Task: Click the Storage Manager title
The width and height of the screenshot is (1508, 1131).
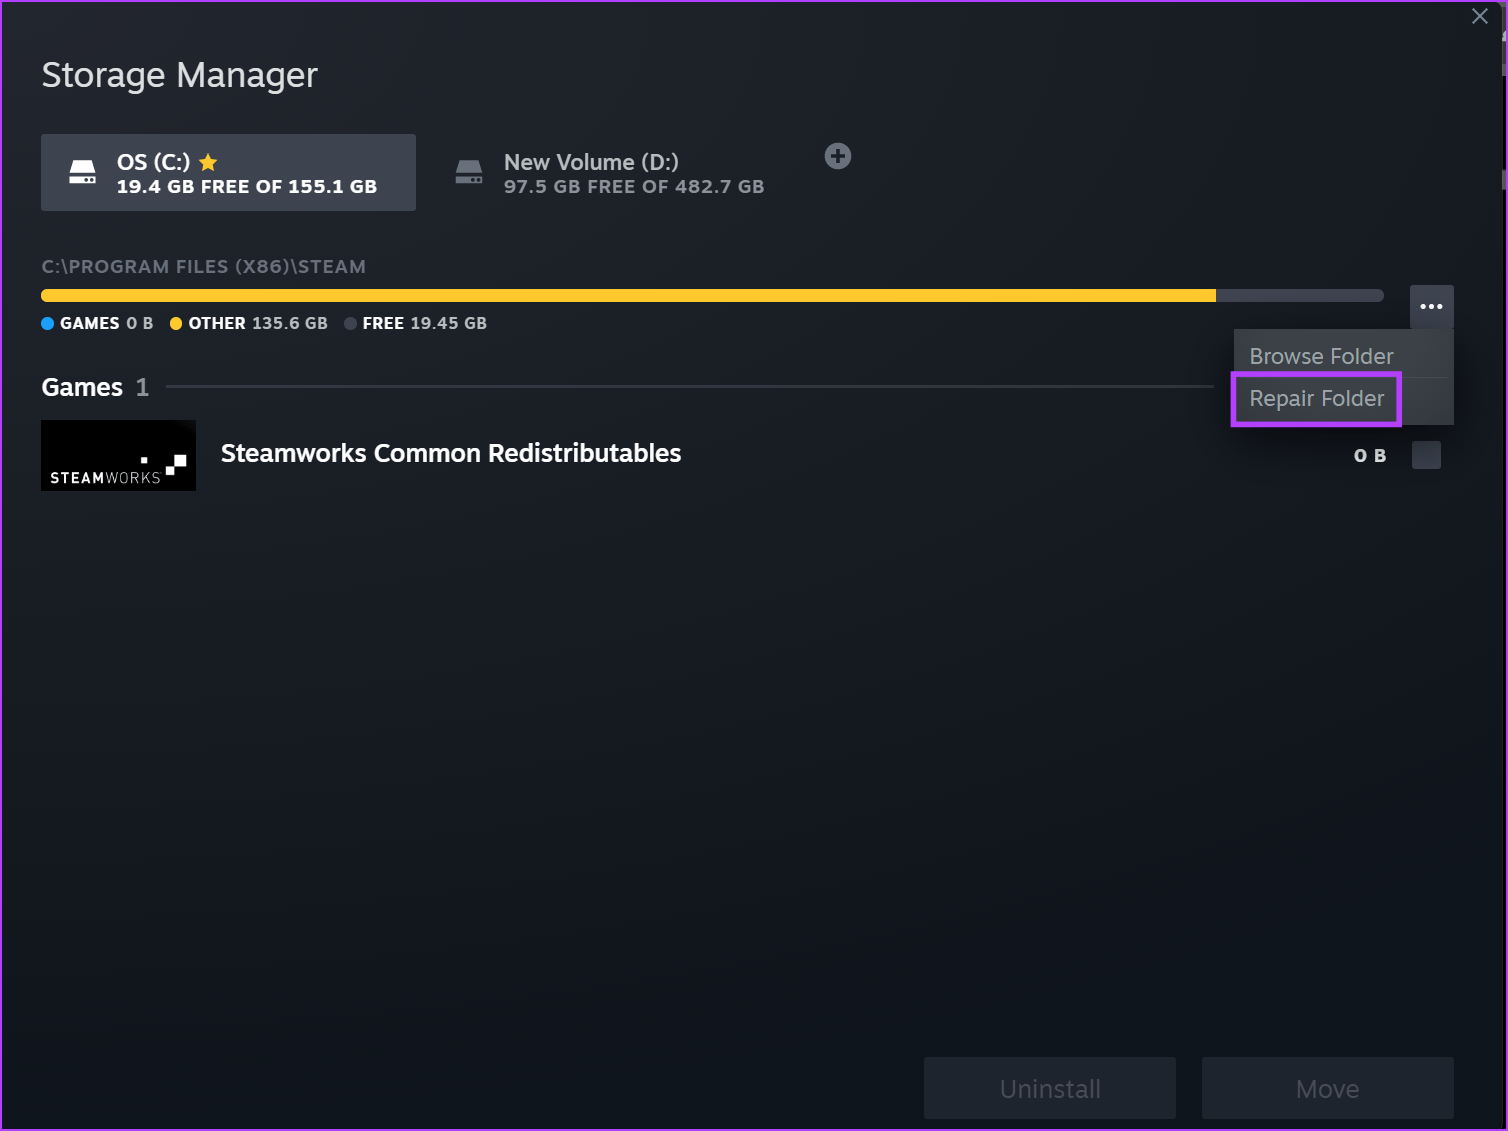Action: [180, 75]
